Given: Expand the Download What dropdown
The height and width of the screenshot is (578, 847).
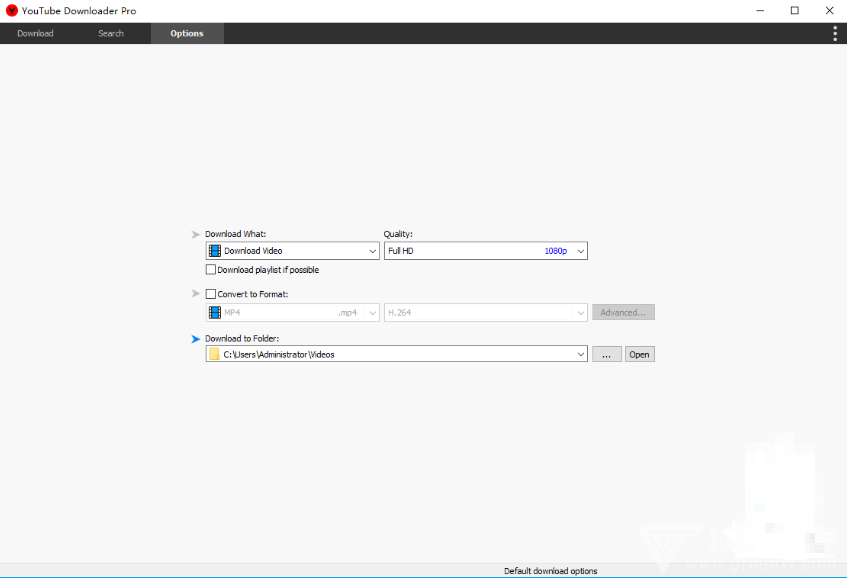Looking at the screenshot, I should point(372,251).
